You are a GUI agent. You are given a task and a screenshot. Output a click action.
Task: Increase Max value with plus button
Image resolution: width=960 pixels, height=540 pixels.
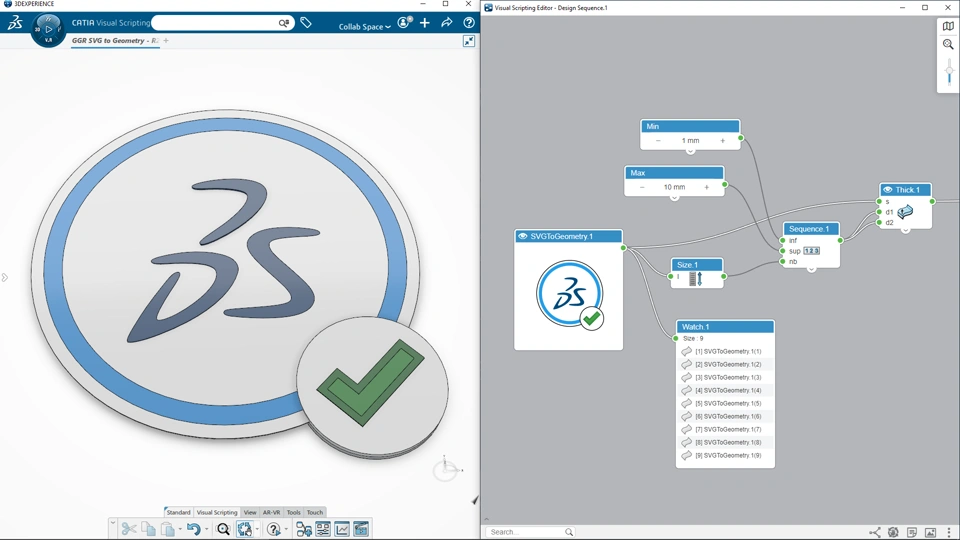707,187
